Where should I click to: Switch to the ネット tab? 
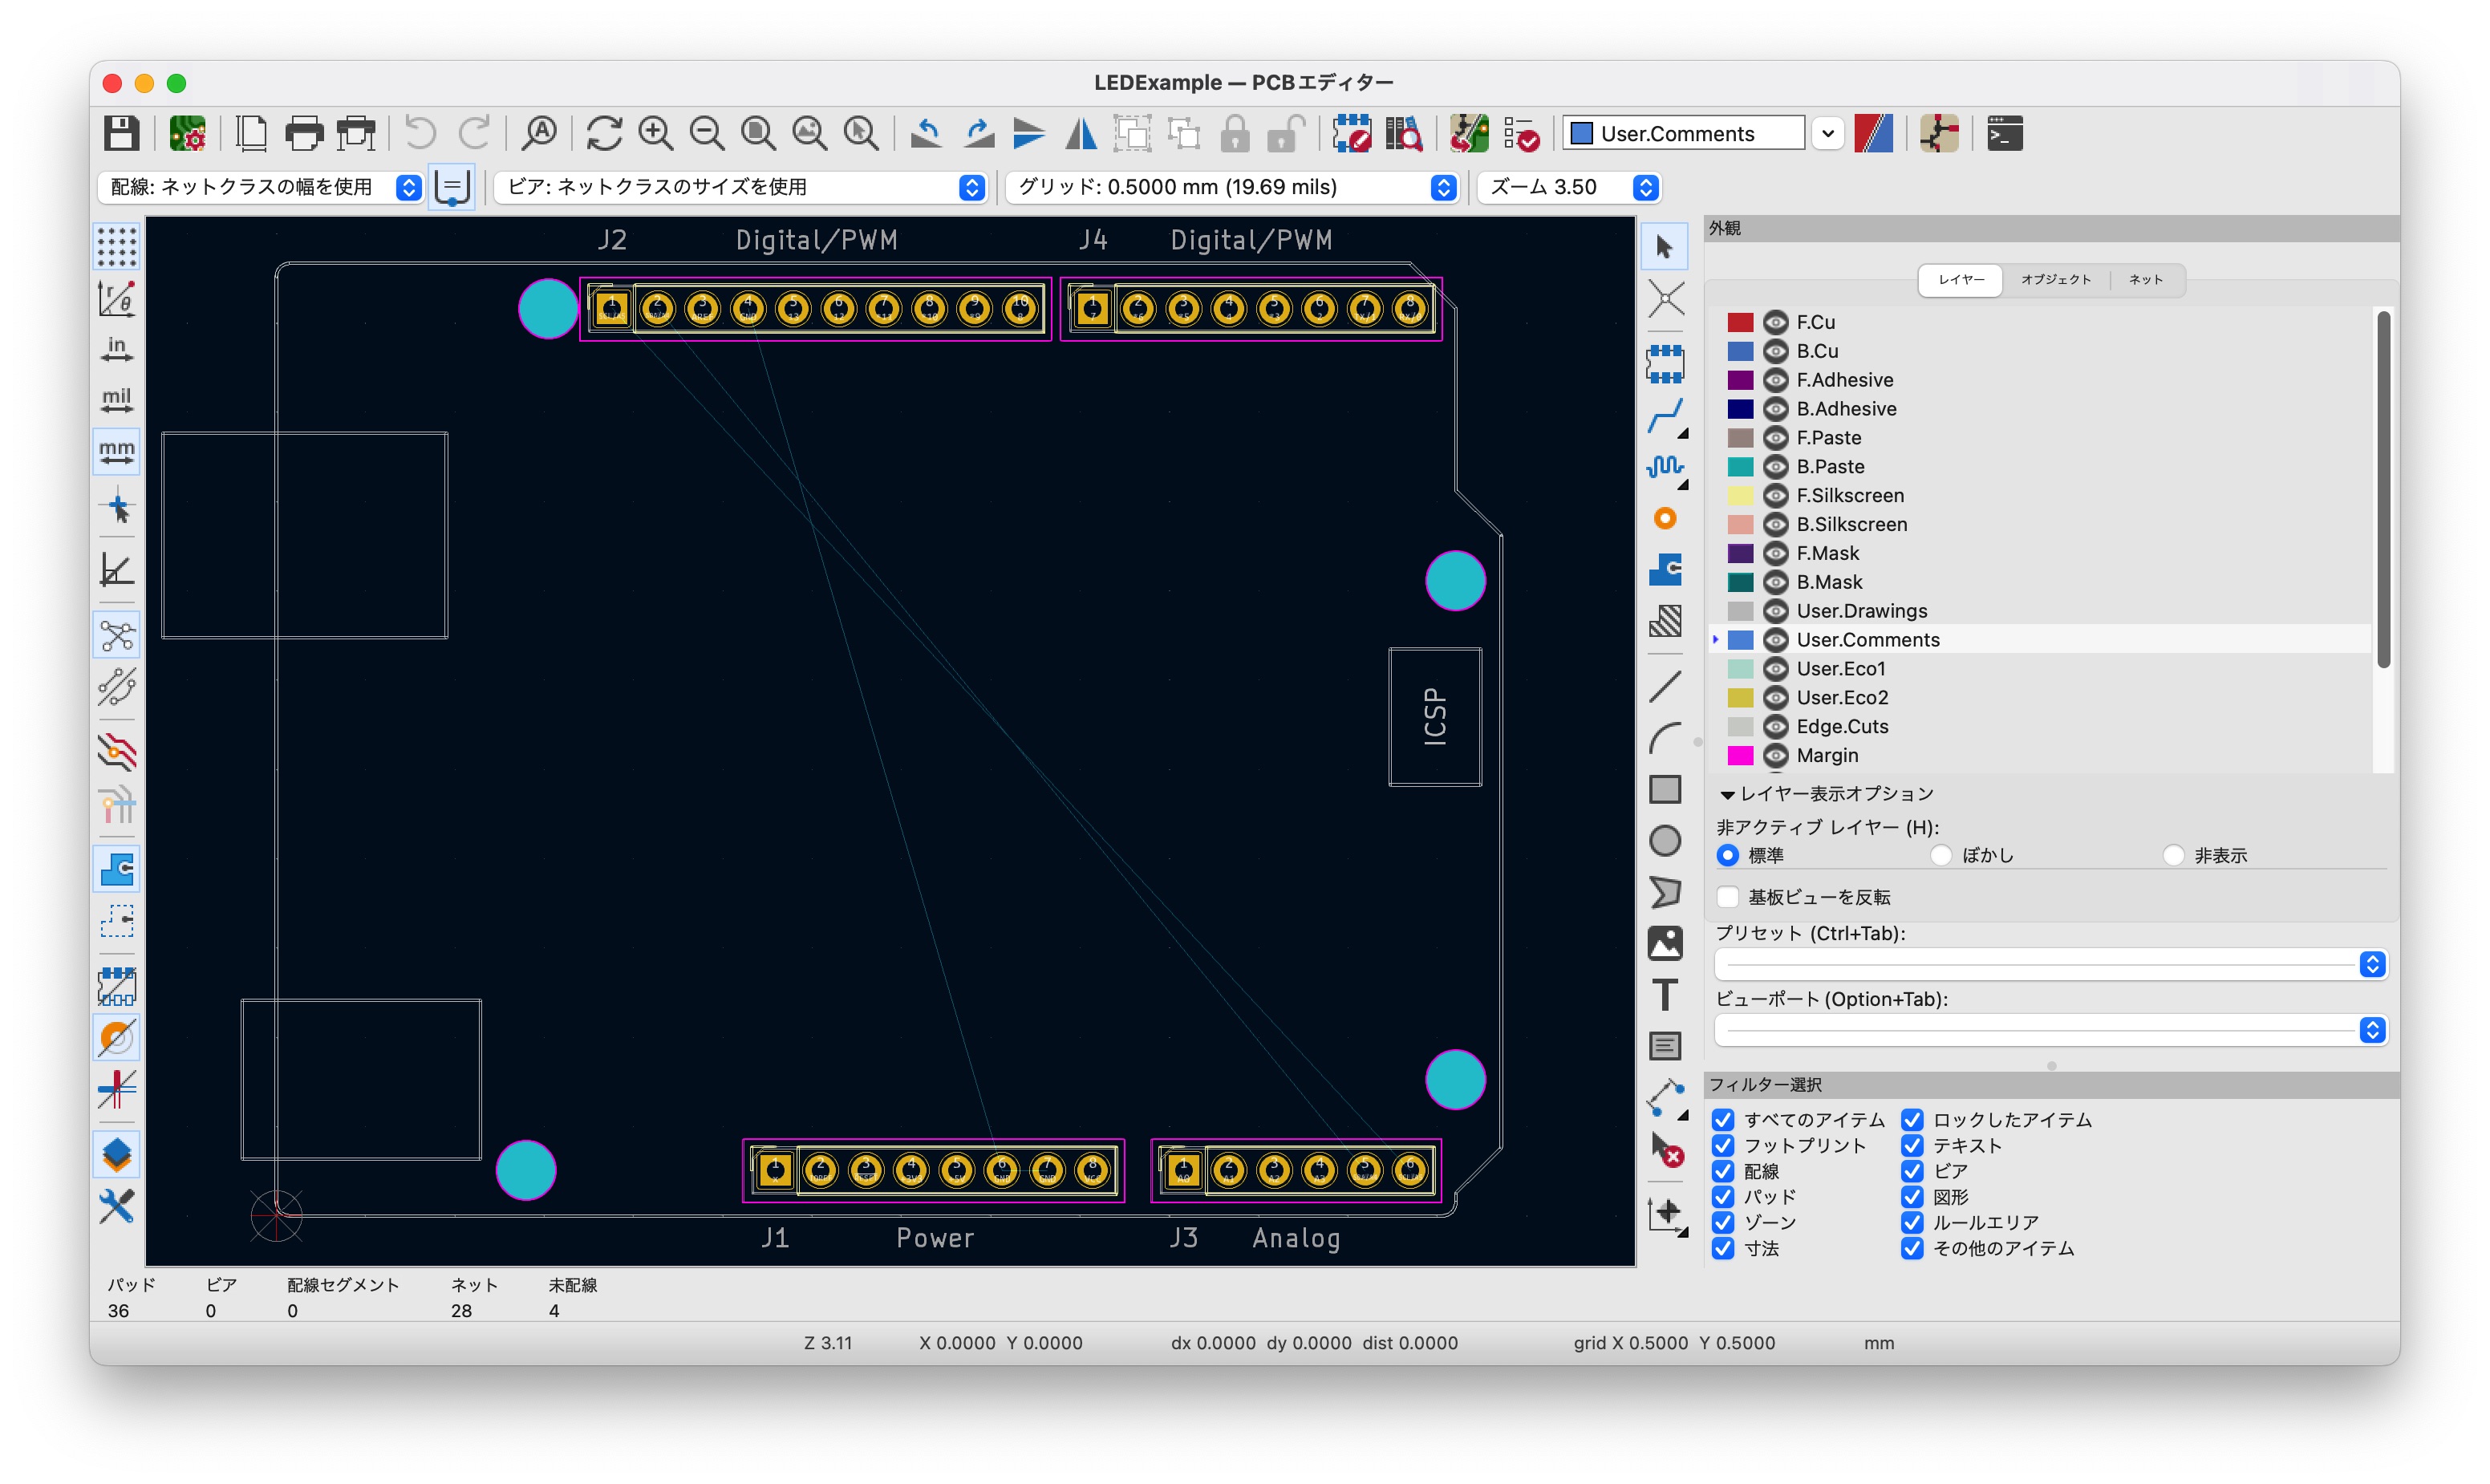[2145, 280]
